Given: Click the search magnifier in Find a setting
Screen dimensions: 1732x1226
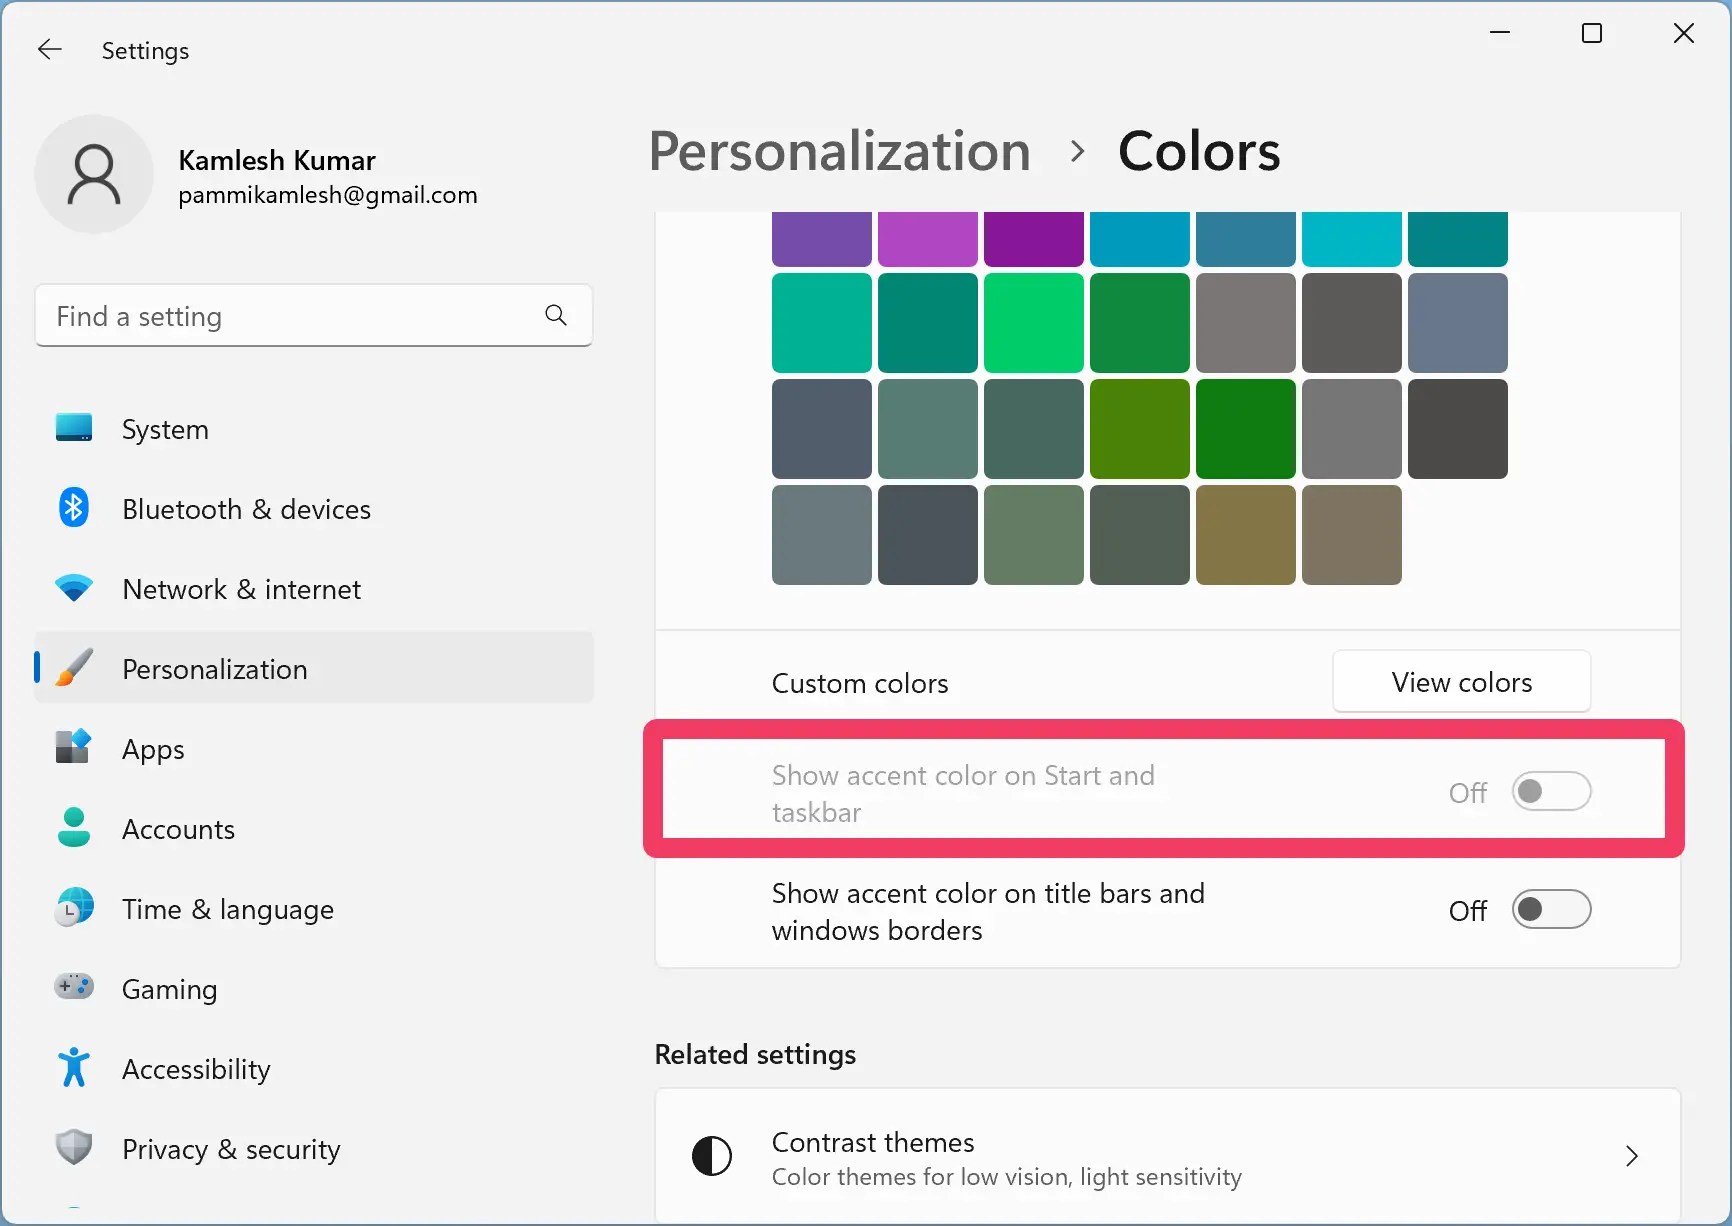Looking at the screenshot, I should pos(556,315).
